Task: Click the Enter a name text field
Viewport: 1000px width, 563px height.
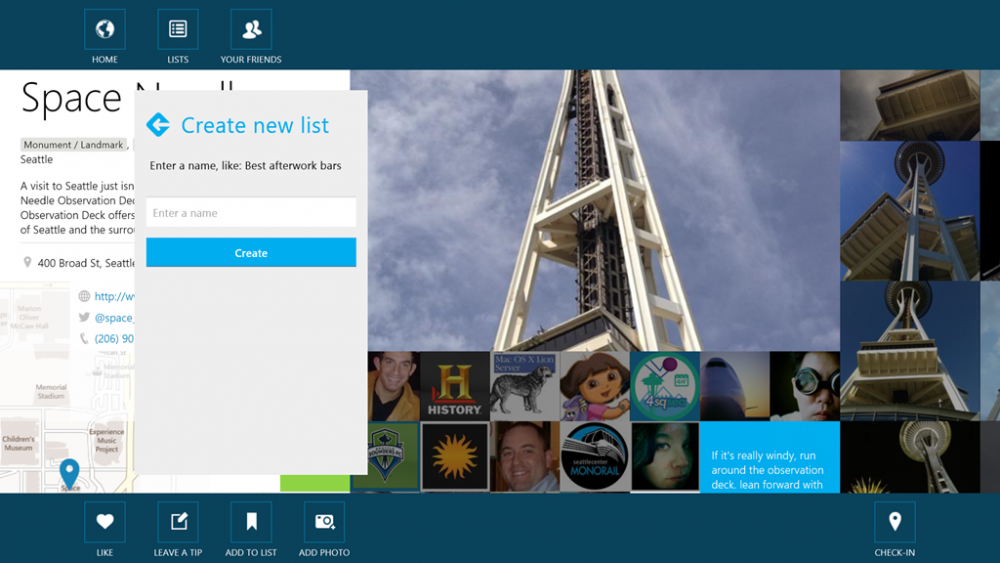Action: [x=251, y=213]
